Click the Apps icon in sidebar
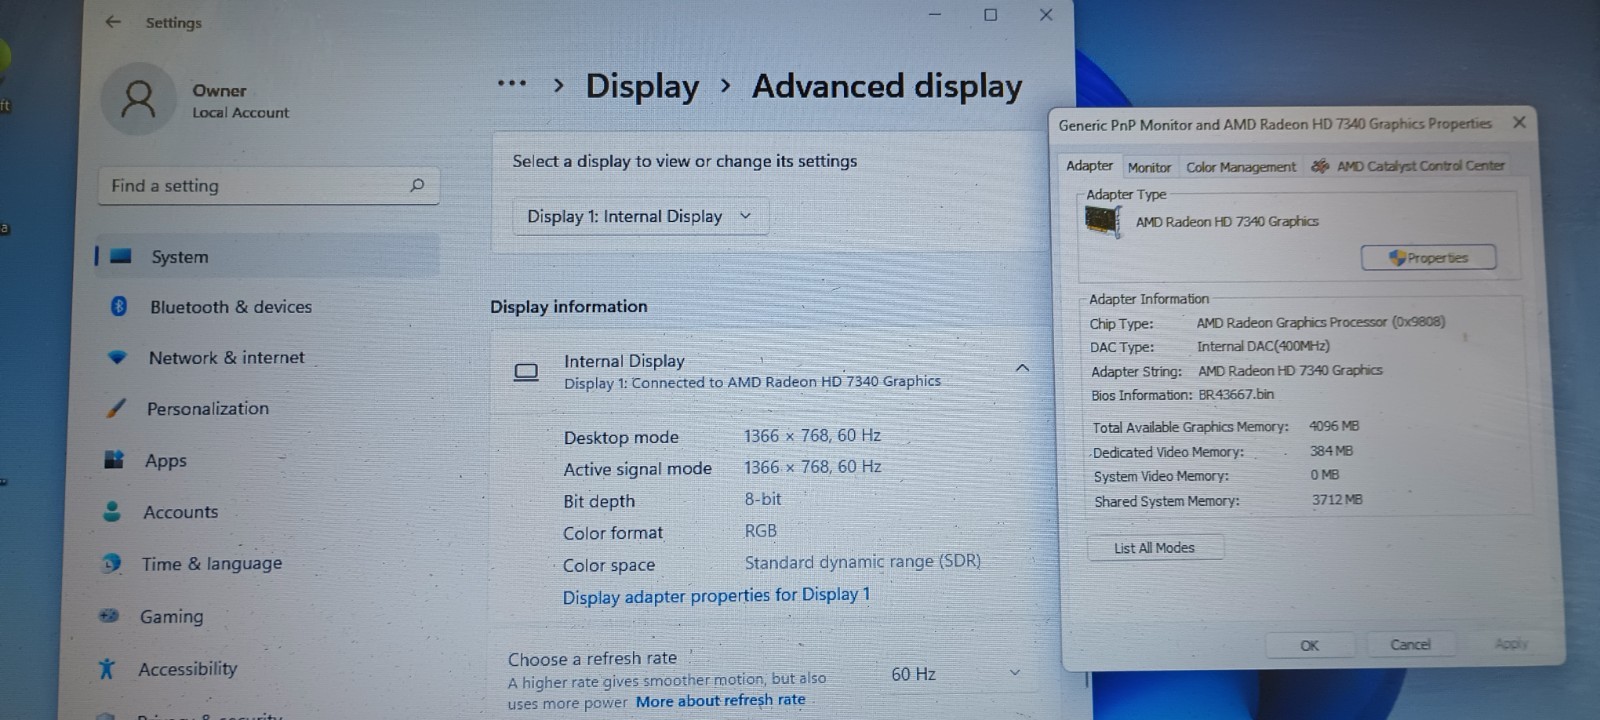The image size is (1600, 720). click(x=114, y=460)
